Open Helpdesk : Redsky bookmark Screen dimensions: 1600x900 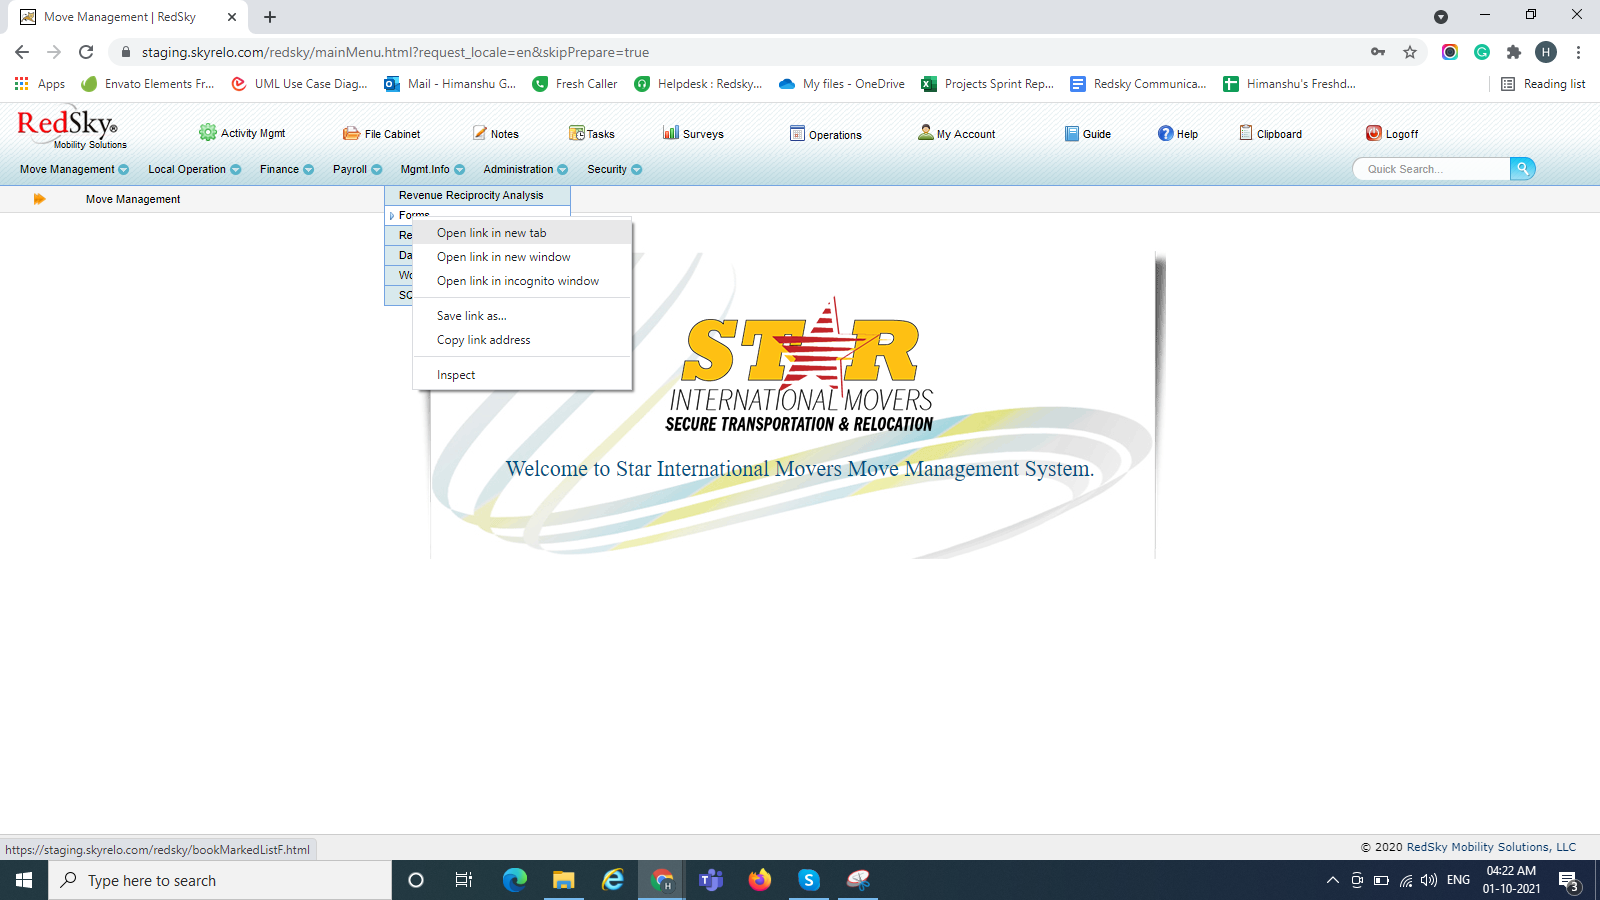click(699, 84)
